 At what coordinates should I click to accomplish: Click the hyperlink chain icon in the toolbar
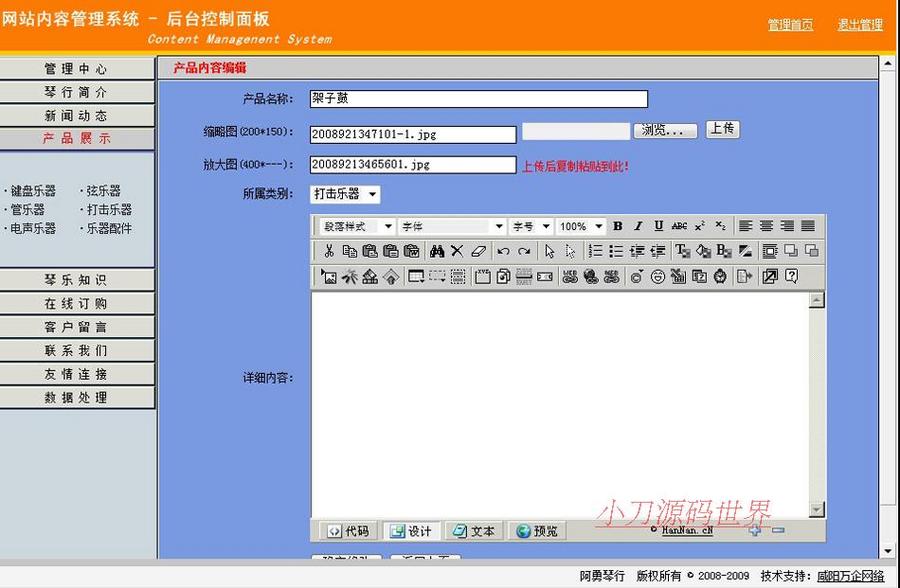[x=569, y=278]
